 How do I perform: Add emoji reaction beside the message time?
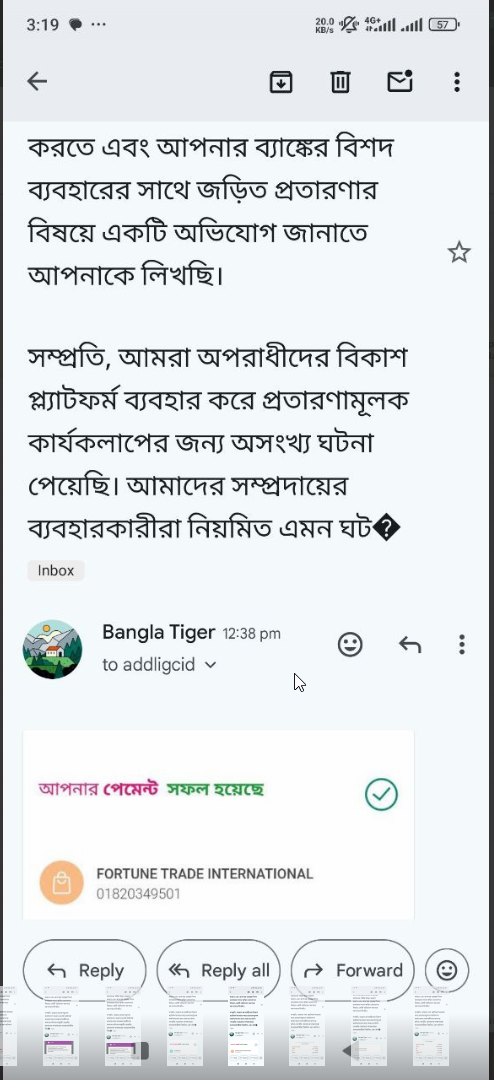350,645
